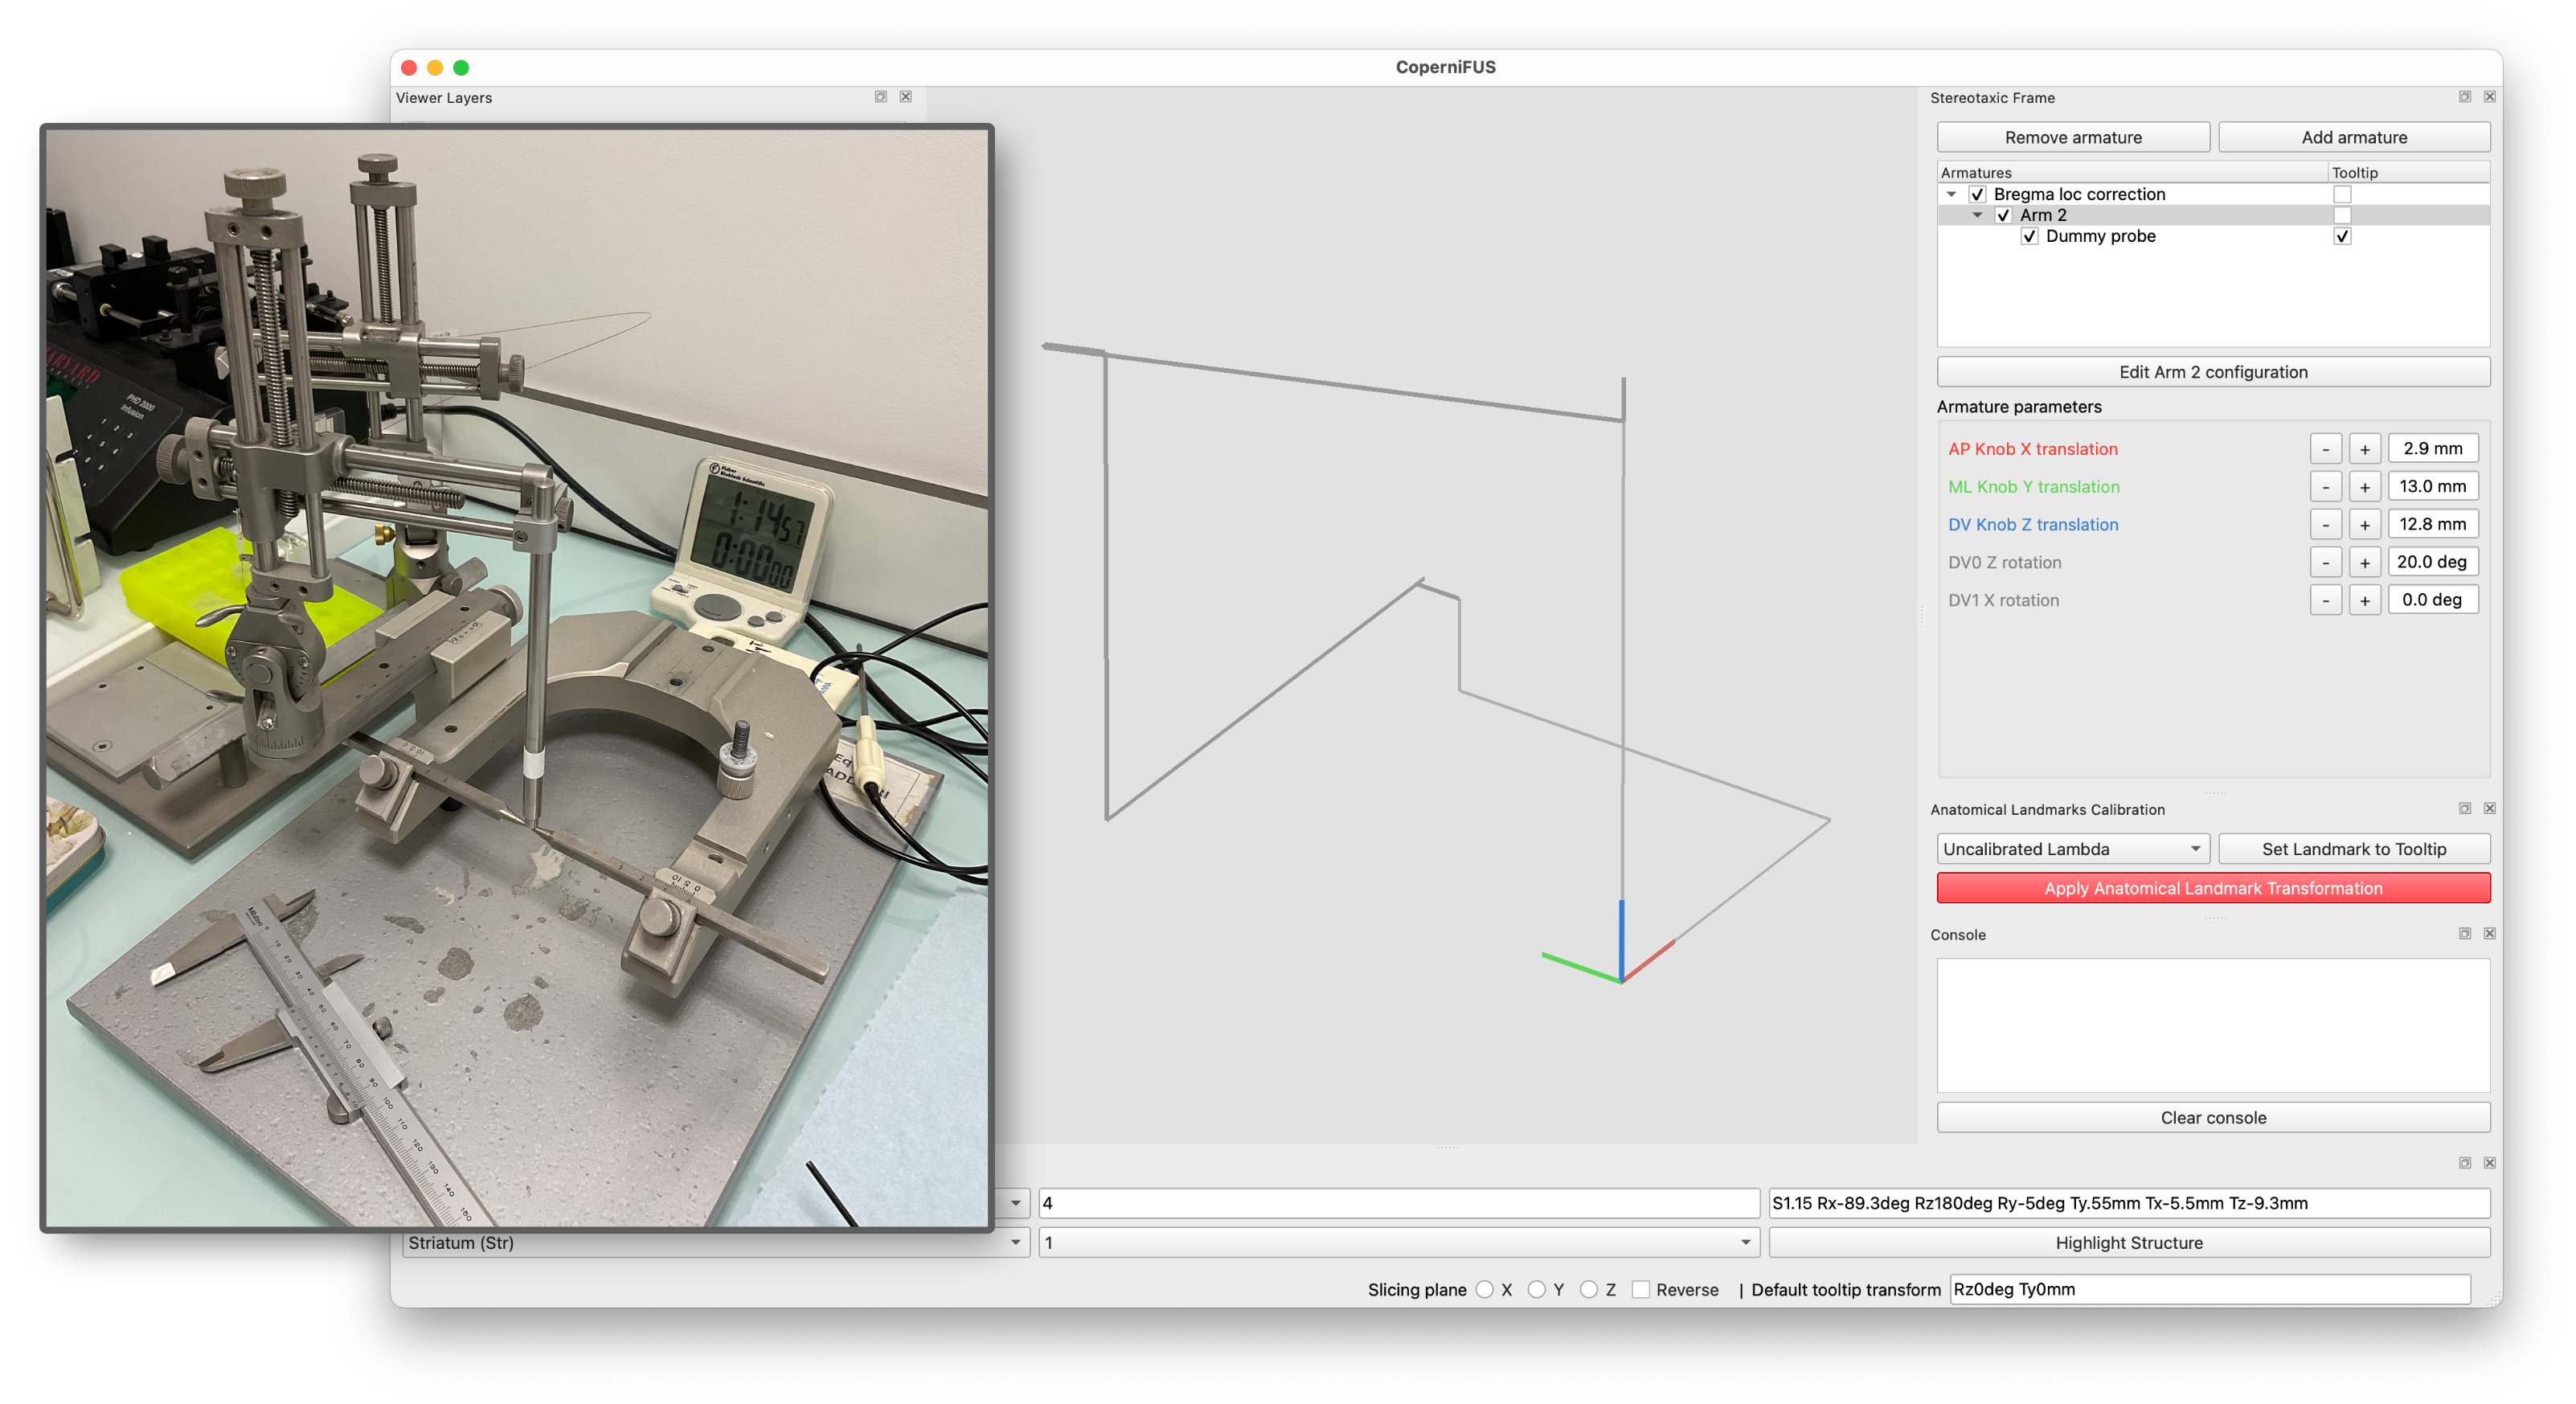The width and height of the screenshot is (2576, 1404).
Task: Click Add armature button
Action: pos(2354,137)
